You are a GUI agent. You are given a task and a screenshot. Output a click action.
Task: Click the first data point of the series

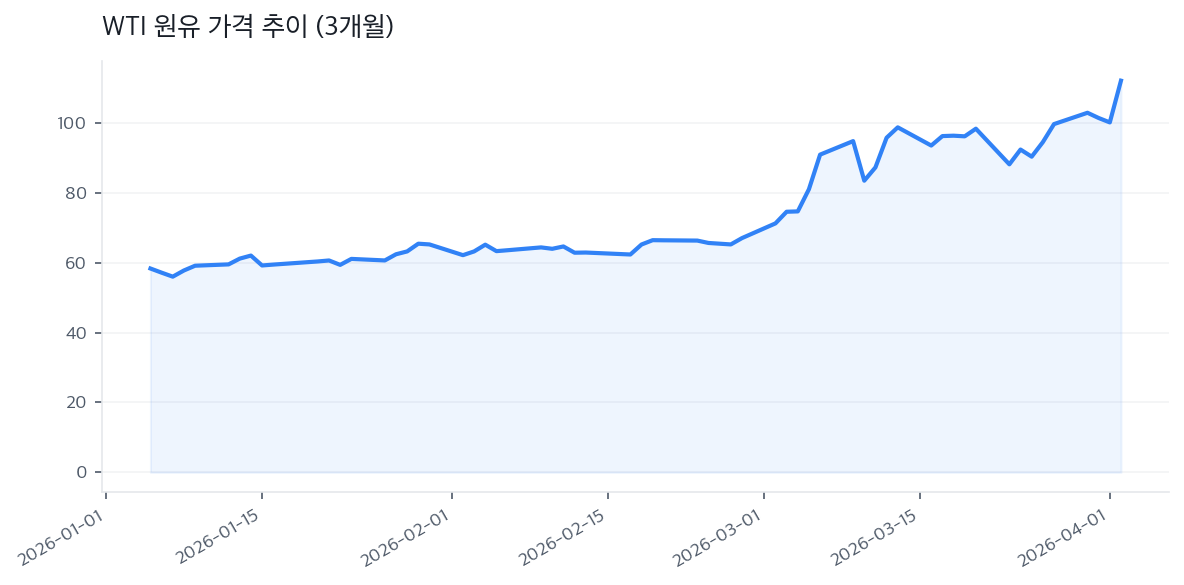coord(150,268)
